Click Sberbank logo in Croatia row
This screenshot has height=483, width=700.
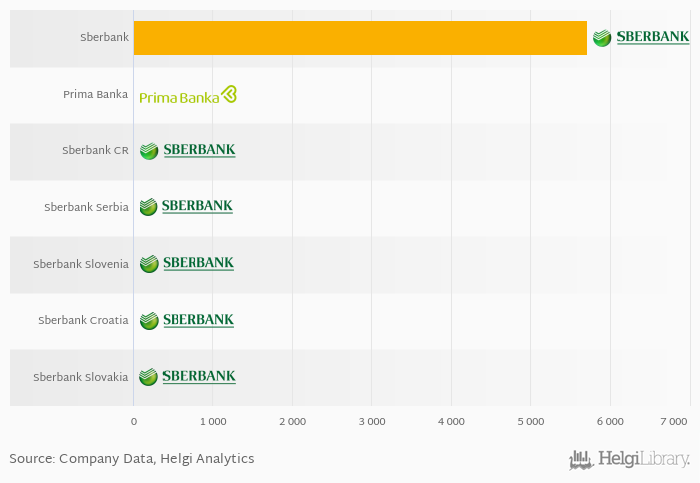tap(187, 320)
